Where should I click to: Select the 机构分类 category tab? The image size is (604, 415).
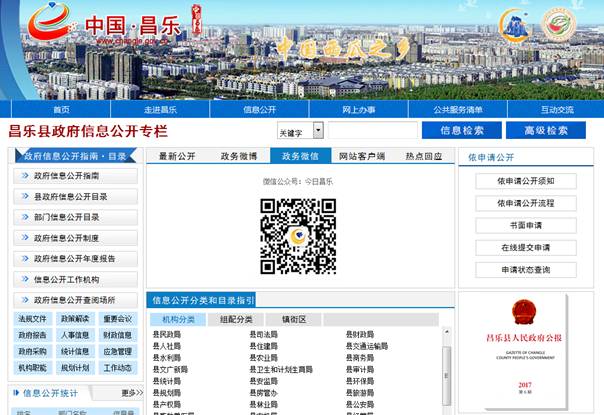click(179, 320)
